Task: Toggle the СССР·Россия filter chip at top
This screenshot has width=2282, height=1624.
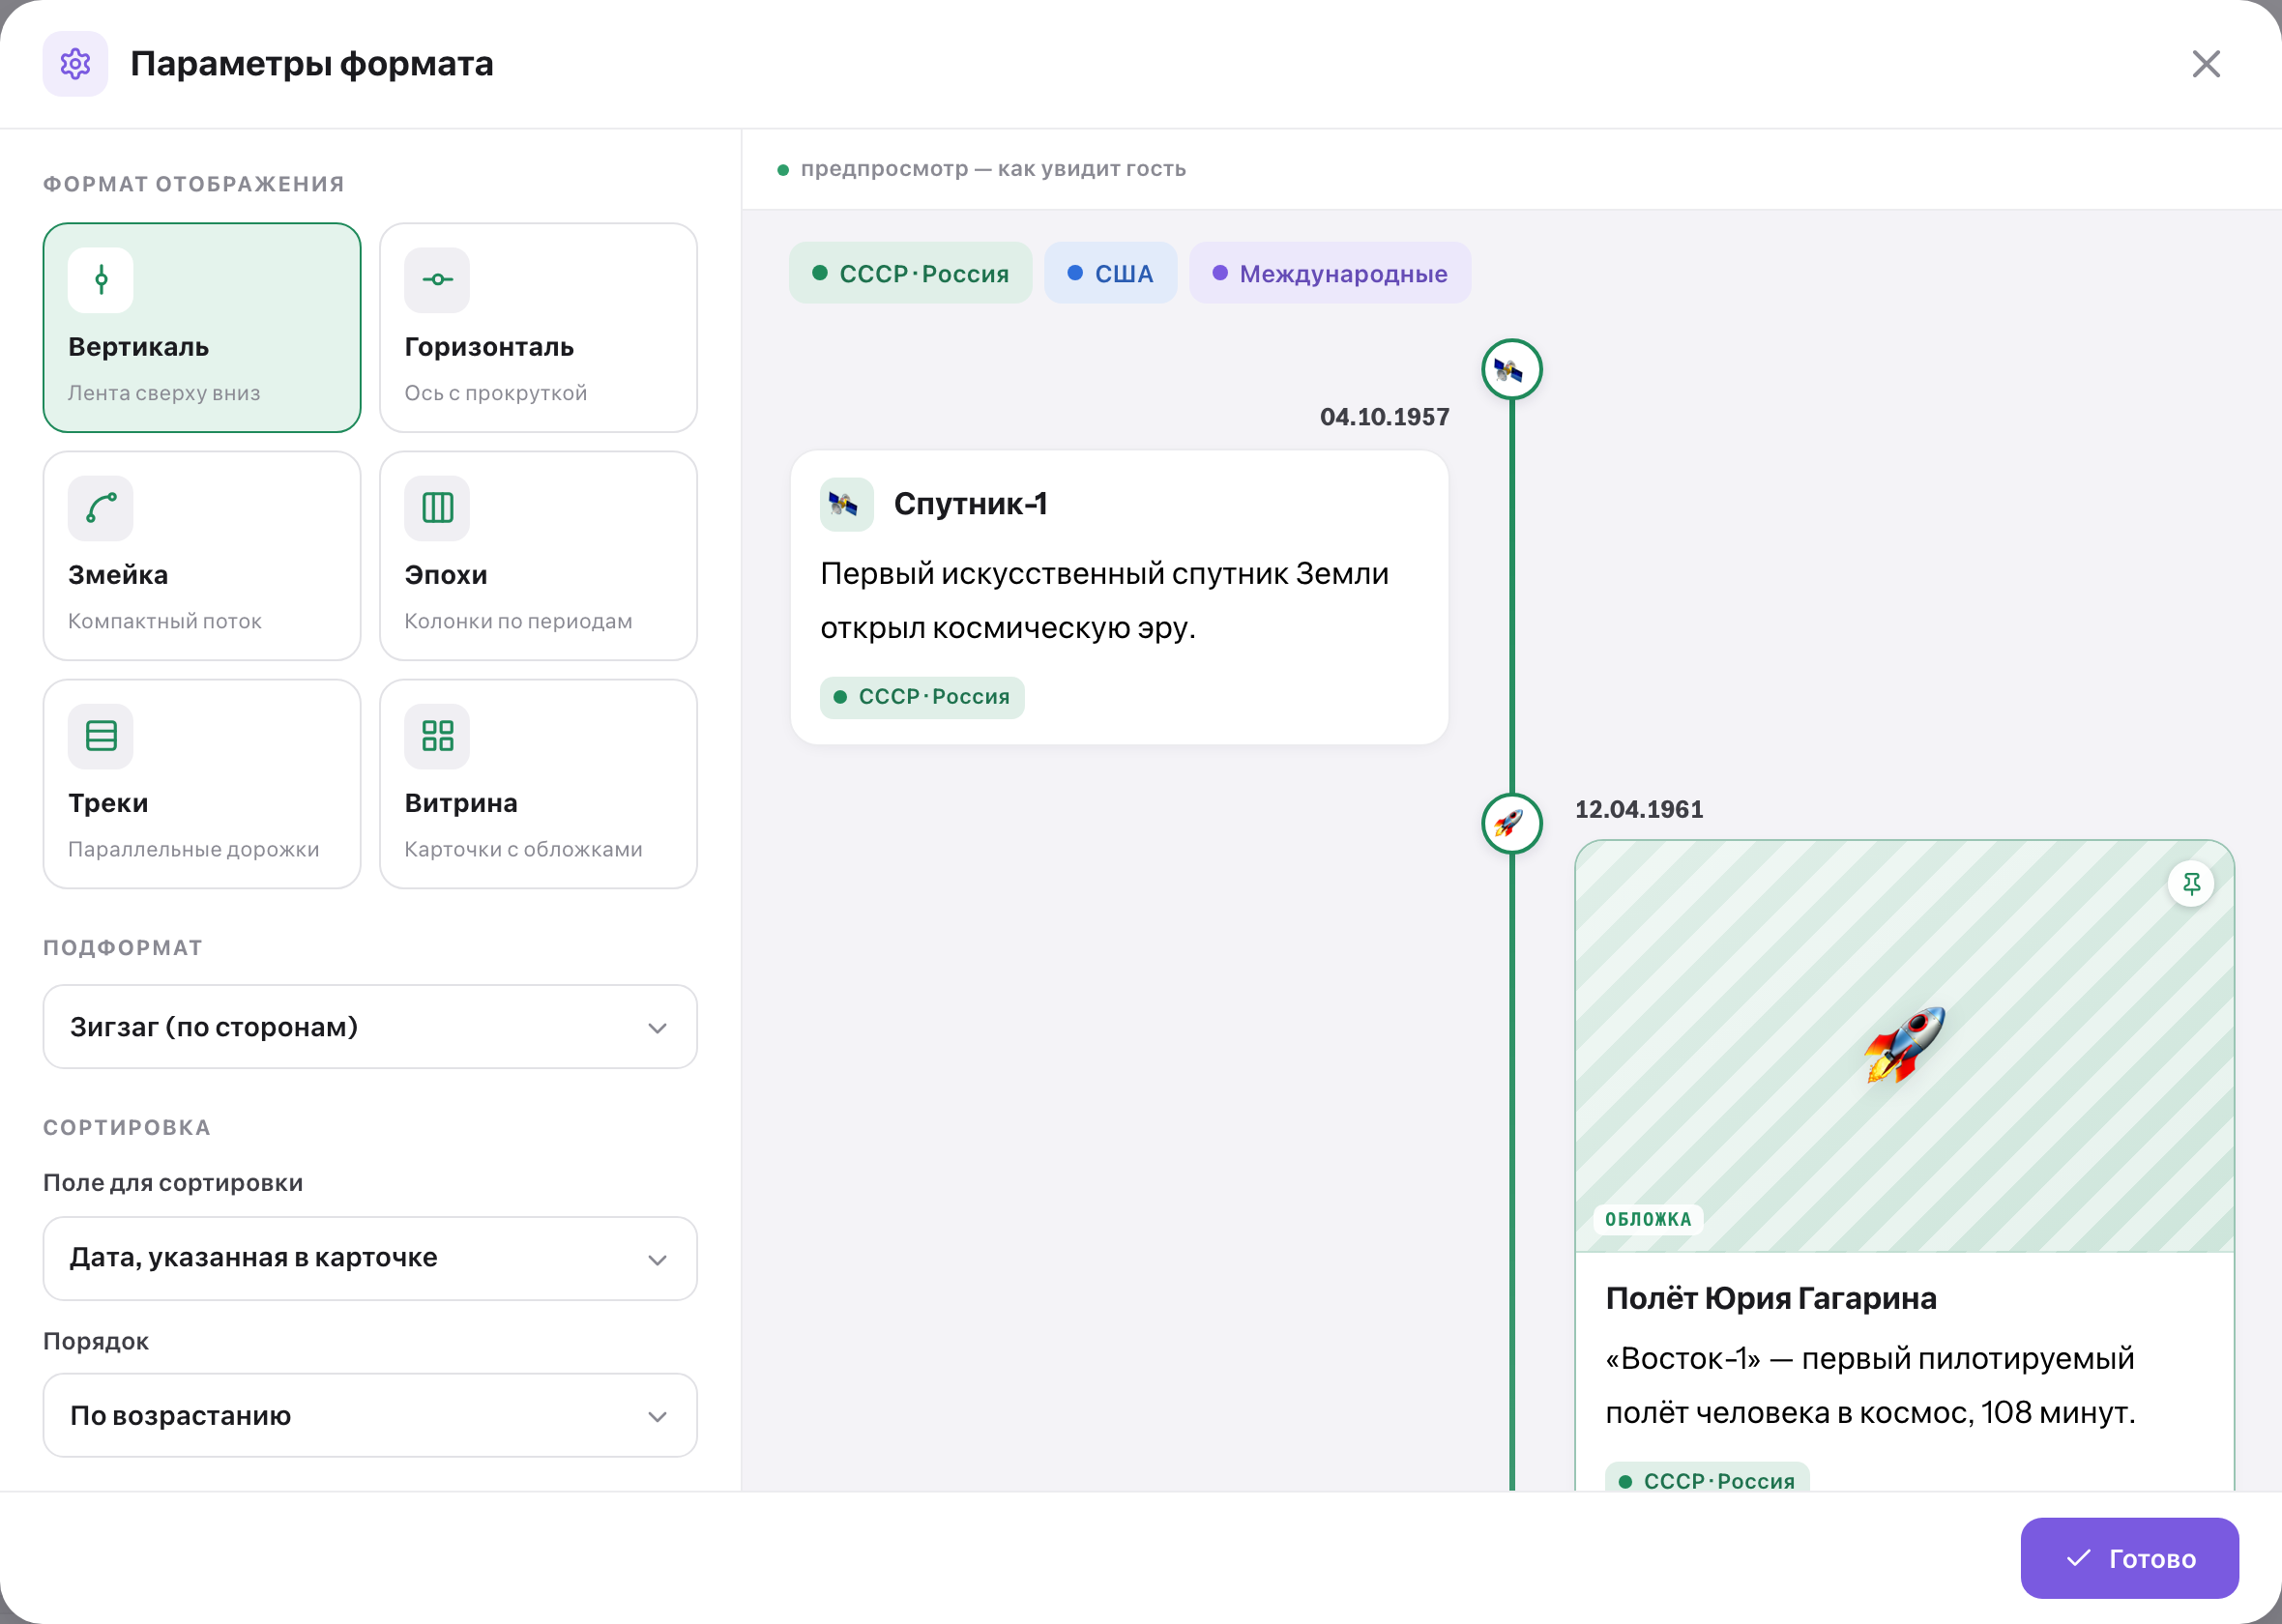Action: 910,273
